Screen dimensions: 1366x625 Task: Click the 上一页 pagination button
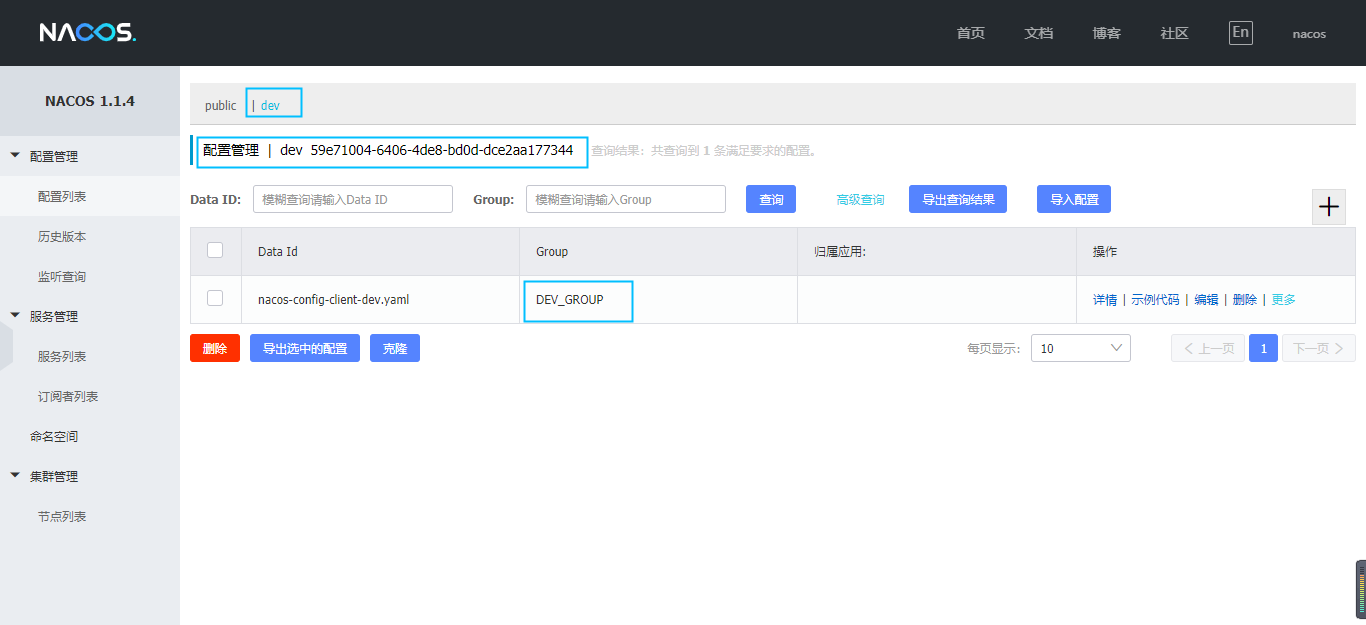(x=1208, y=348)
